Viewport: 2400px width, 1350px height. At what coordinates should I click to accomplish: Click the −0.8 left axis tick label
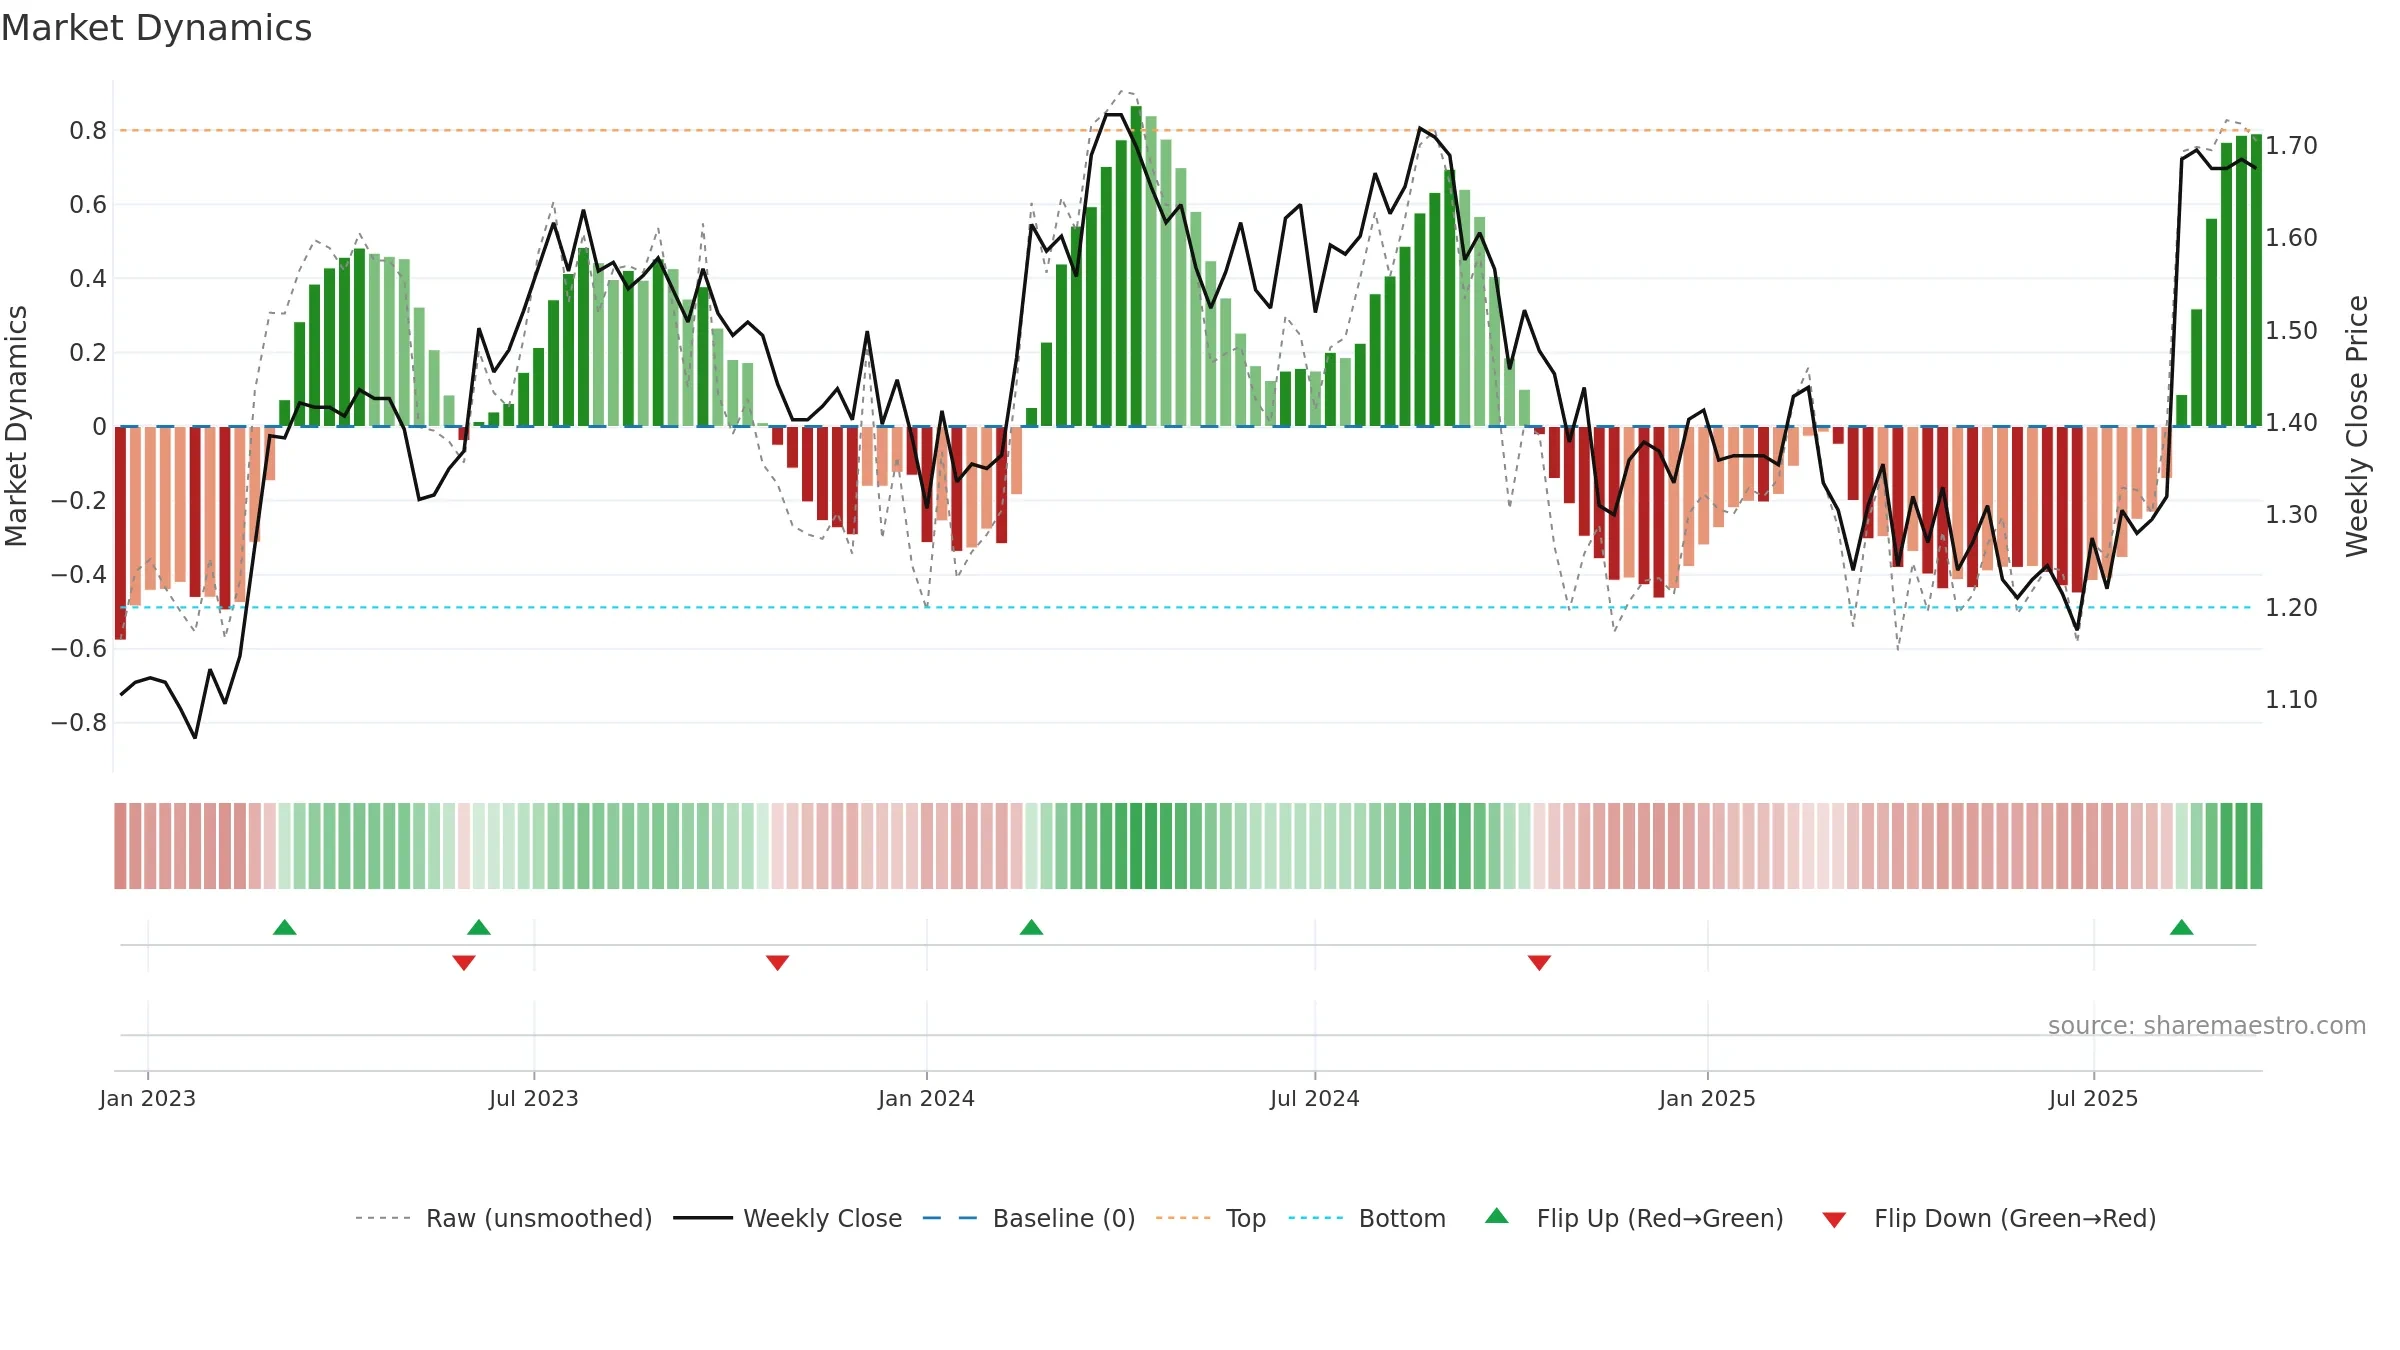(x=79, y=723)
